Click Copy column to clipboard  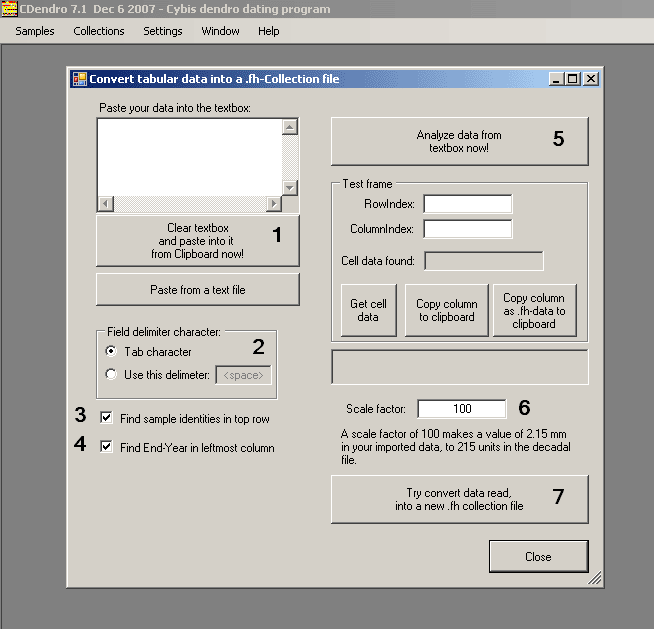[447, 310]
